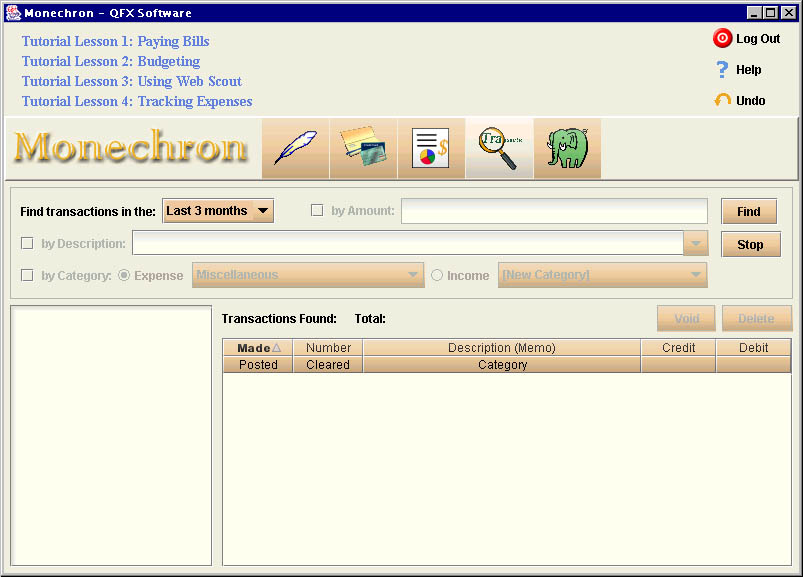Open the budget report pie chart icon
This screenshot has height=577, width=803.
click(432, 148)
